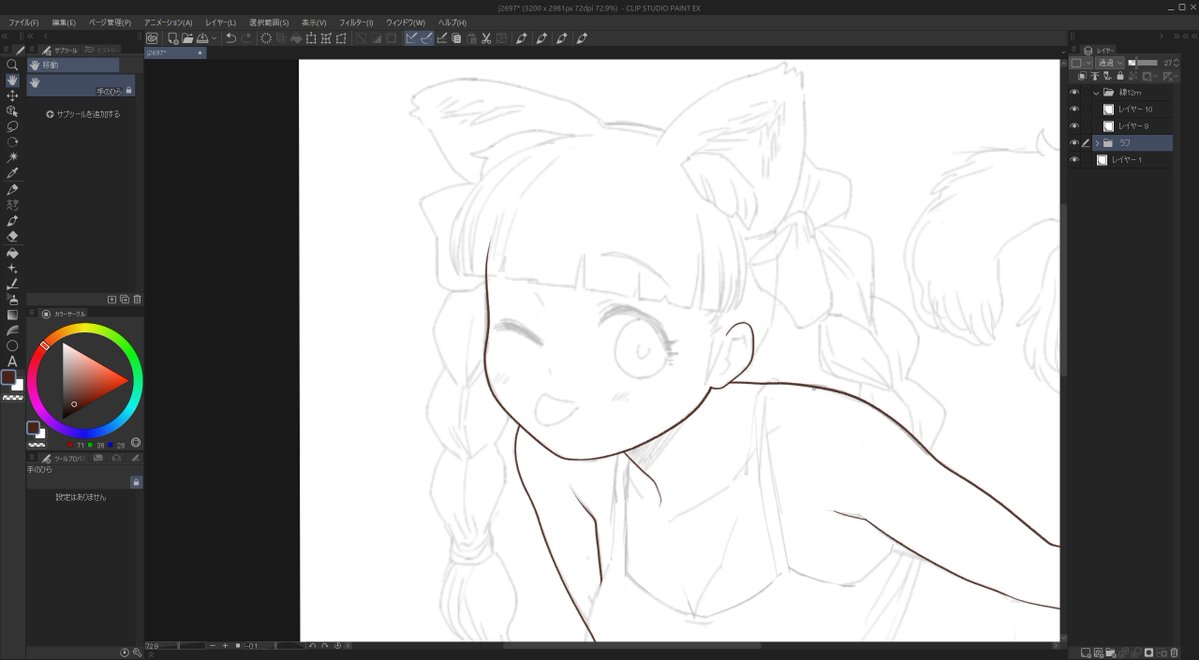1199x660 pixels.
Task: Collapse the 線12m layer folder
Action: coord(1097,93)
